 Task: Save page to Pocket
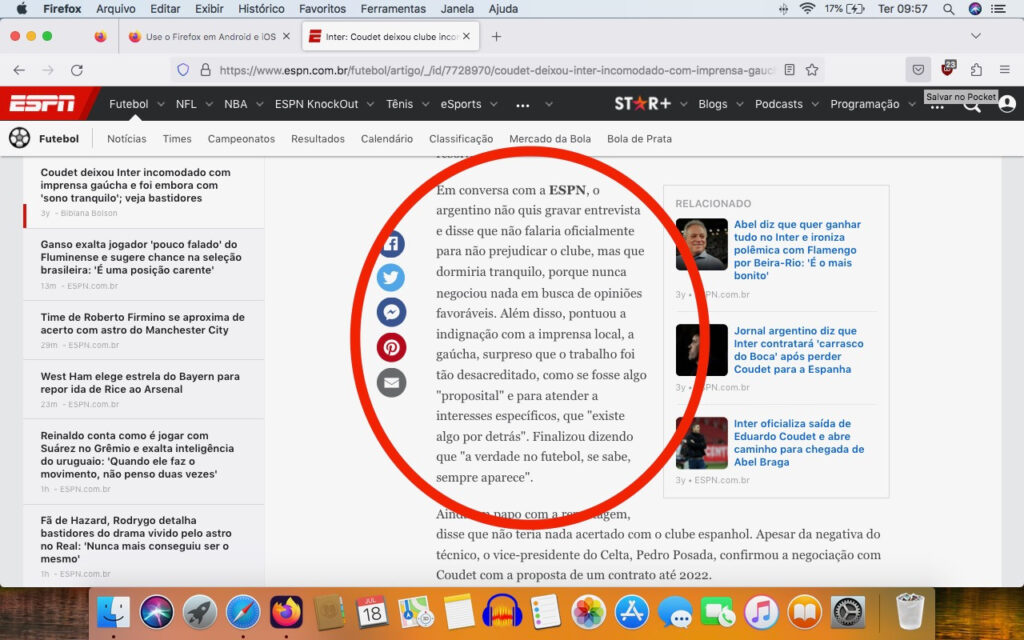[x=918, y=70]
